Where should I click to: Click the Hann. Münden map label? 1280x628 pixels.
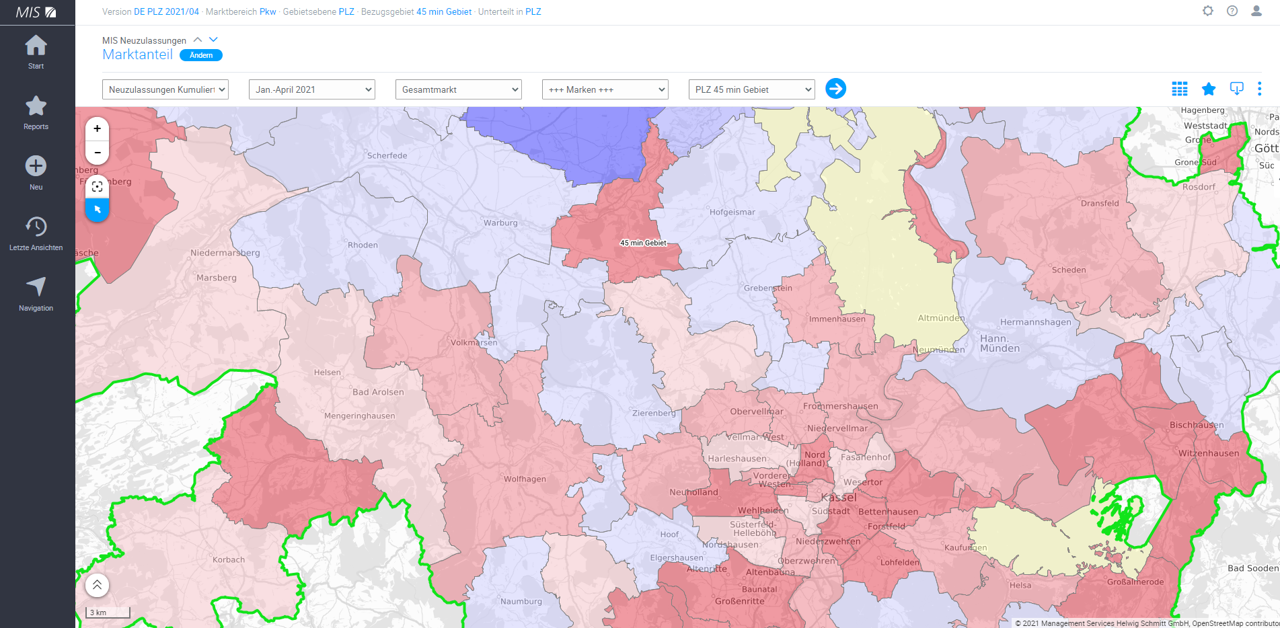coord(1000,342)
